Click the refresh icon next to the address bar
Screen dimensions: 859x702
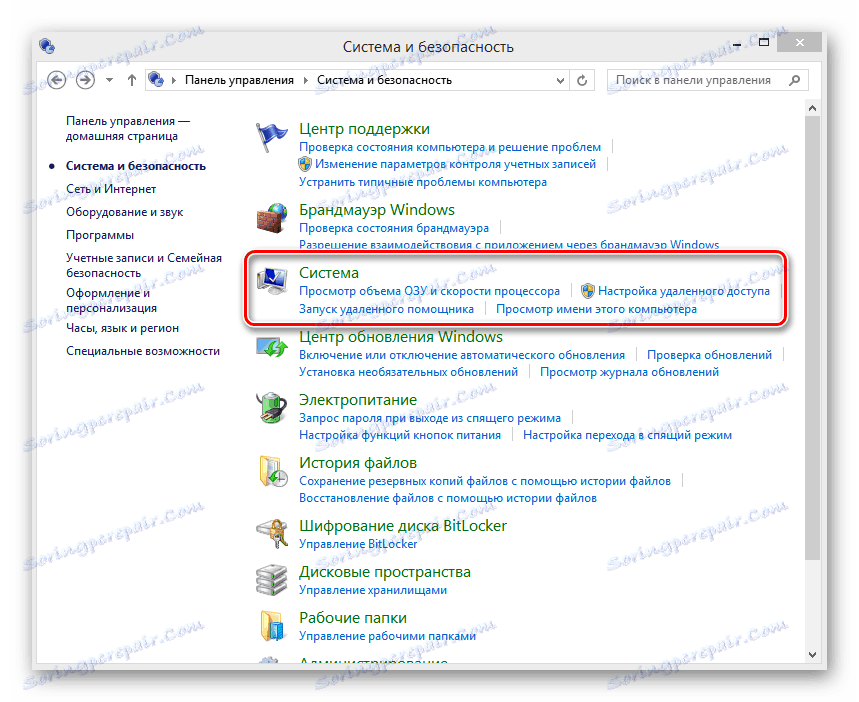[582, 79]
